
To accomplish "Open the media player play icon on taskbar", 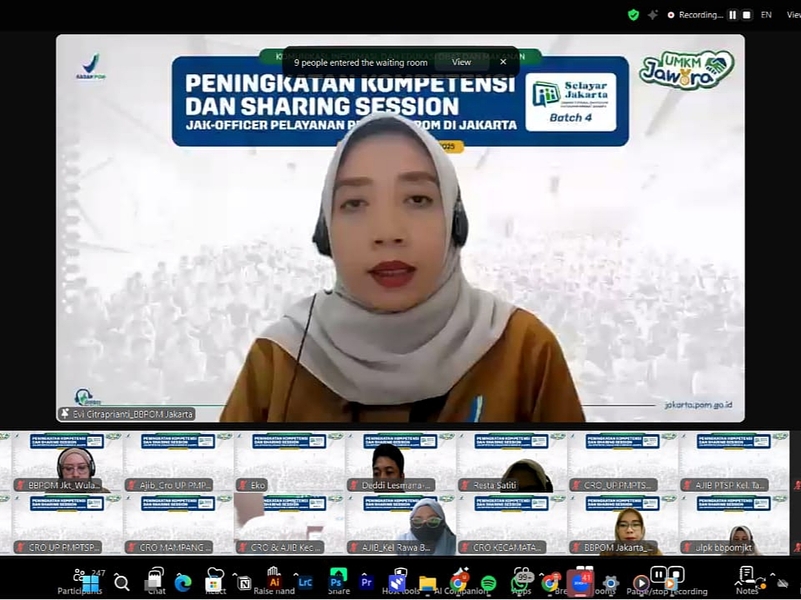I will [x=641, y=583].
